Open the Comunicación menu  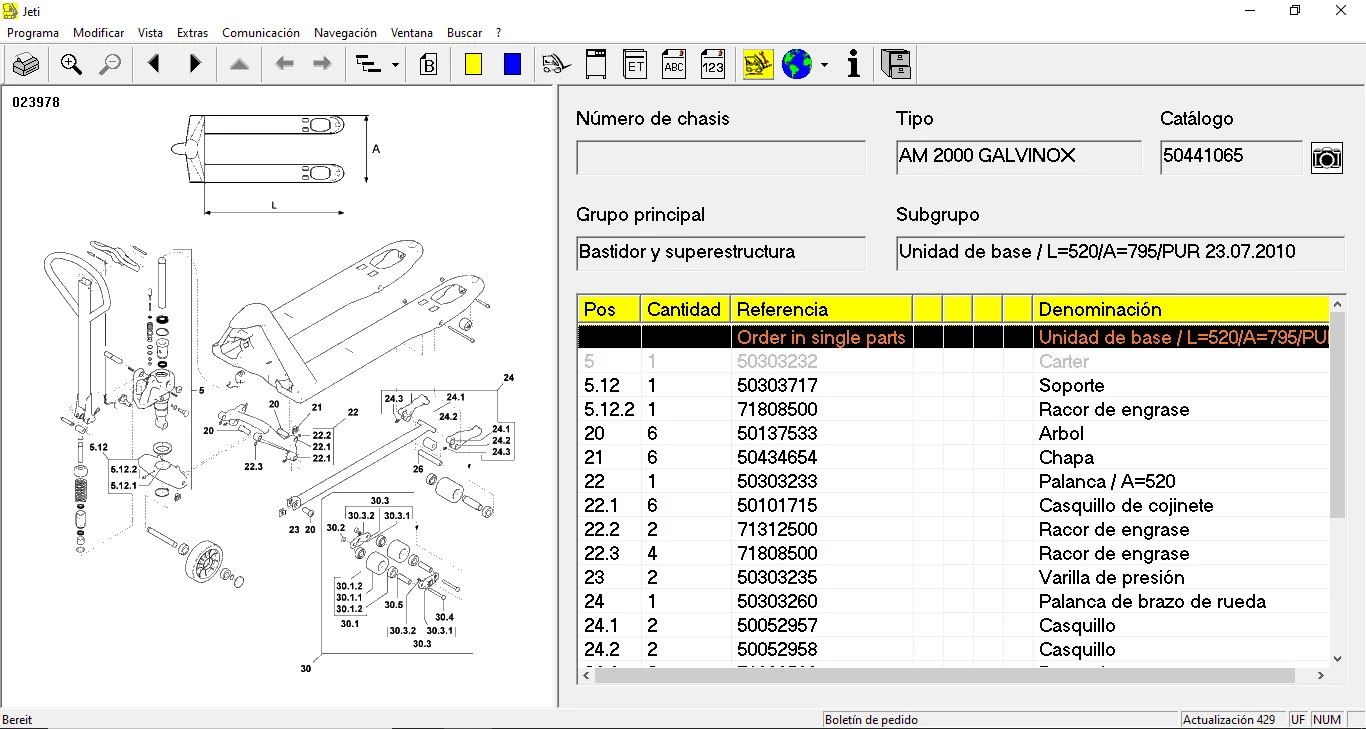(x=261, y=33)
